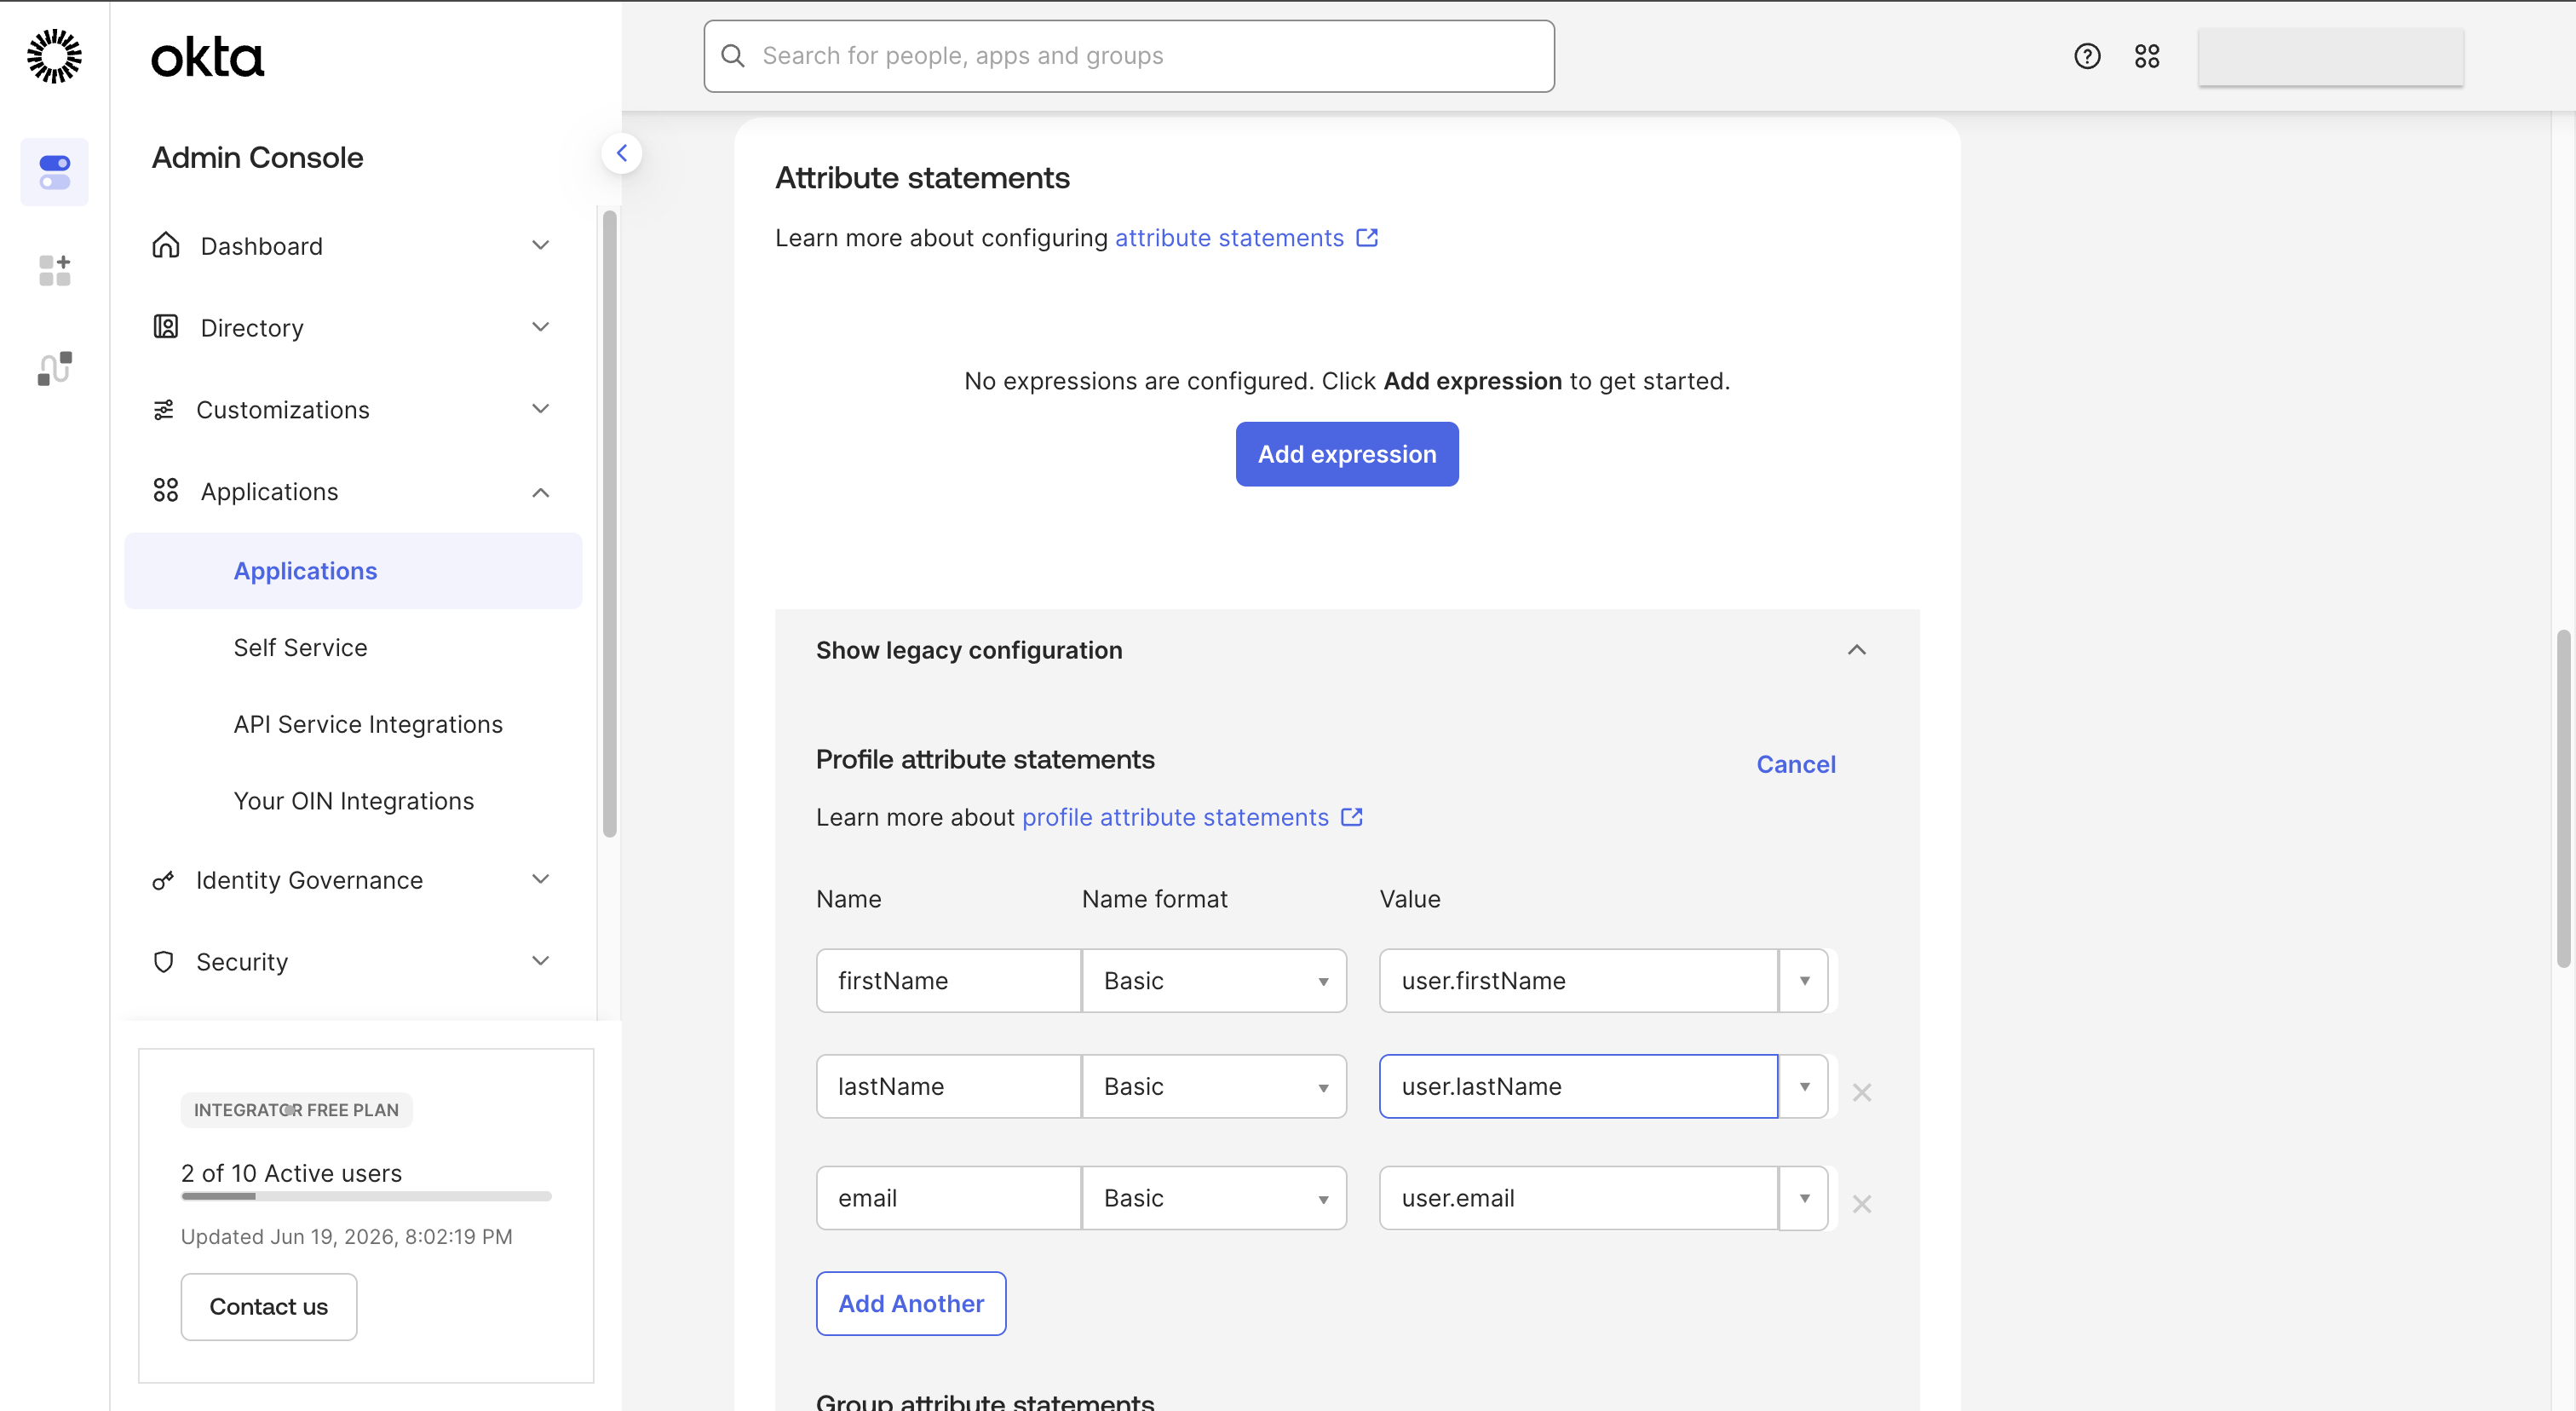2576x1411 pixels.
Task: Click external link icon beside profile attribute statements
Action: tap(1352, 817)
